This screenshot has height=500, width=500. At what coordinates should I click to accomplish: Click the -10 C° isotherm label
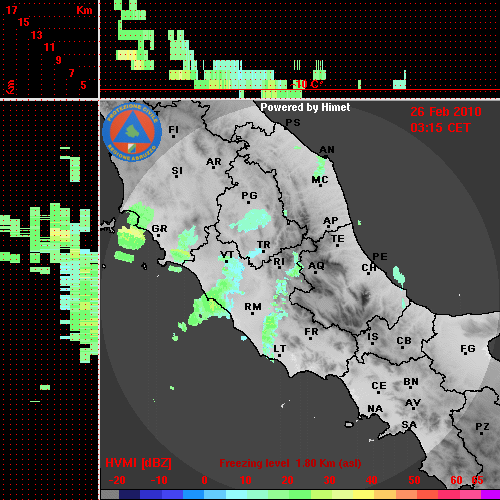(307, 84)
